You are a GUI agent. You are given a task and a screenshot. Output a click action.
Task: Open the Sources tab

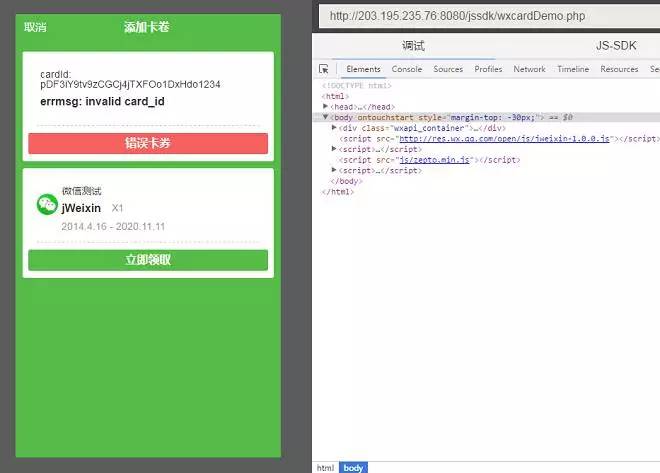tap(448, 69)
